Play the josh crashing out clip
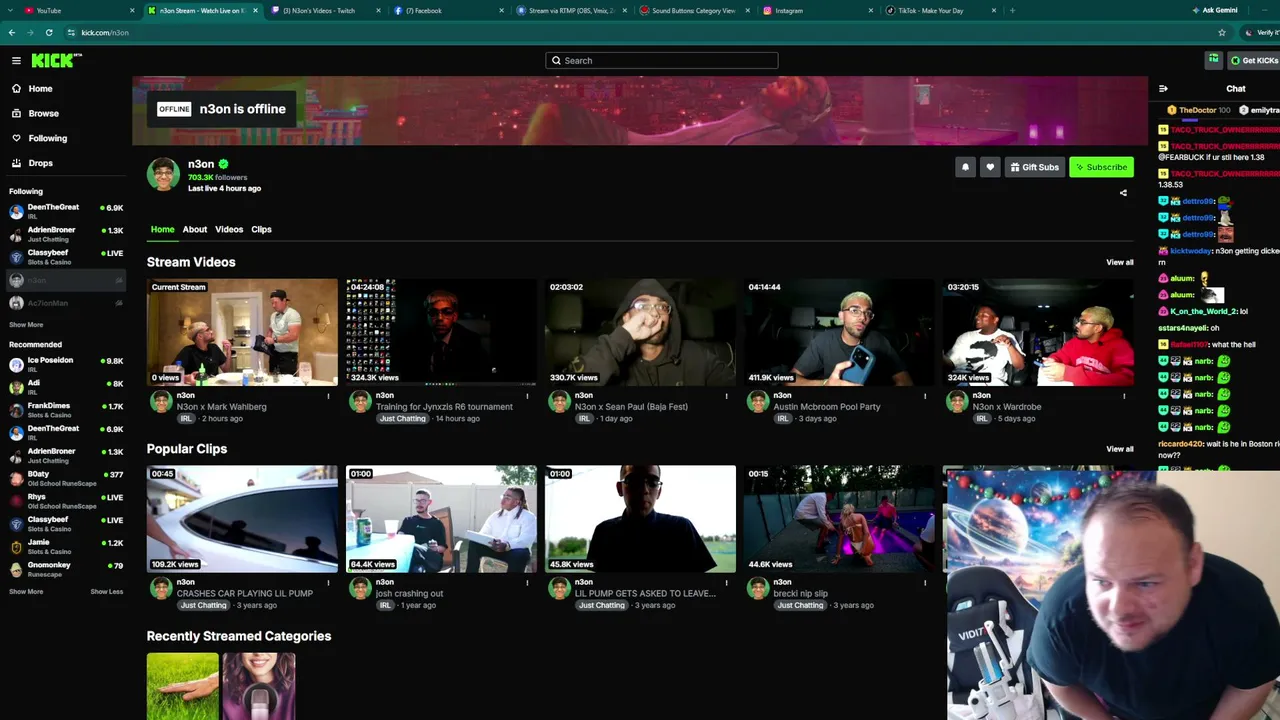 tap(441, 519)
